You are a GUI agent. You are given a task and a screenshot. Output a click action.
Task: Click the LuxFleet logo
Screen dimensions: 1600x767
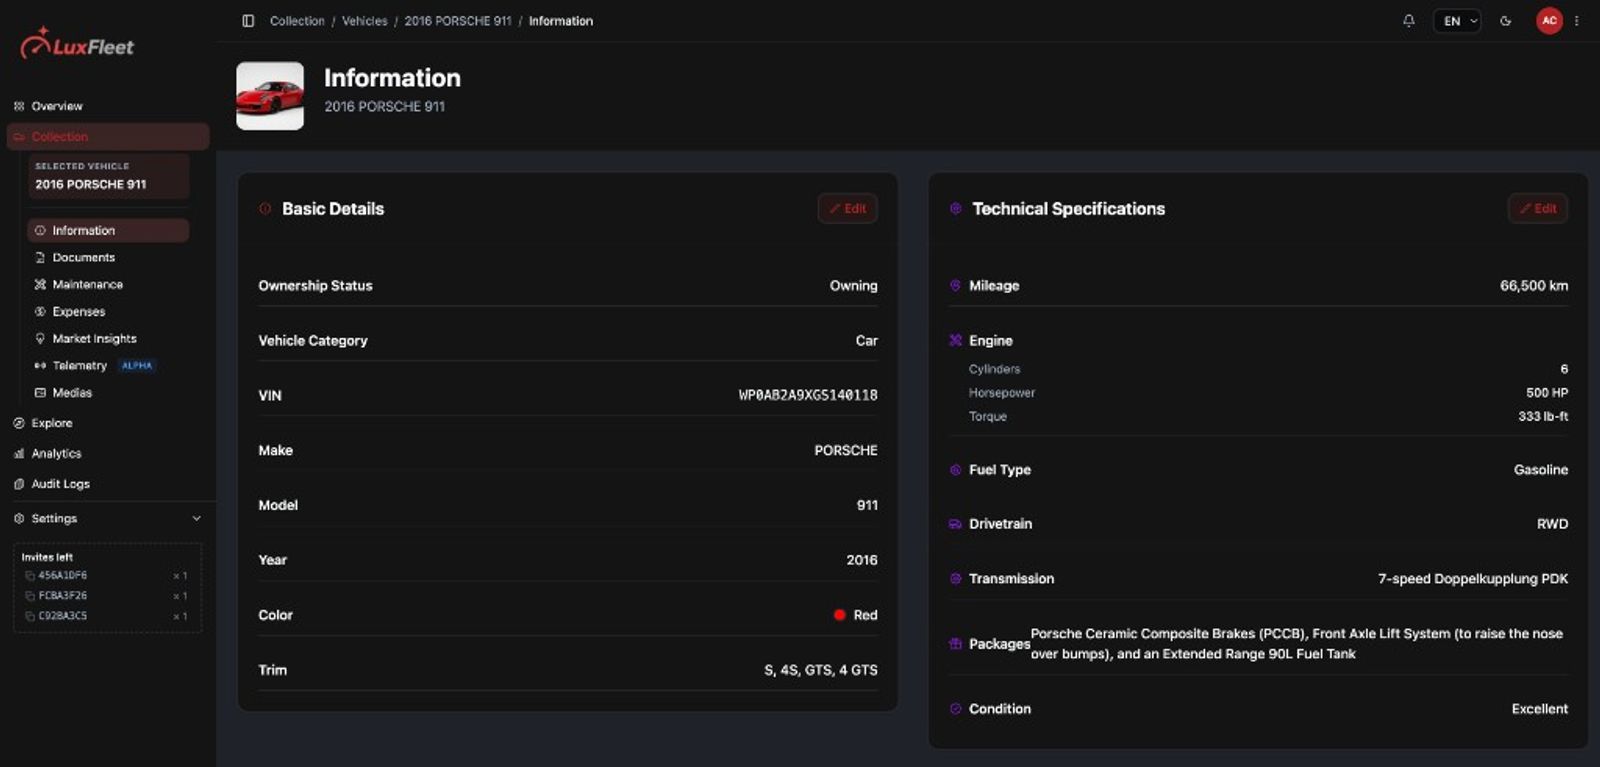[x=77, y=44]
